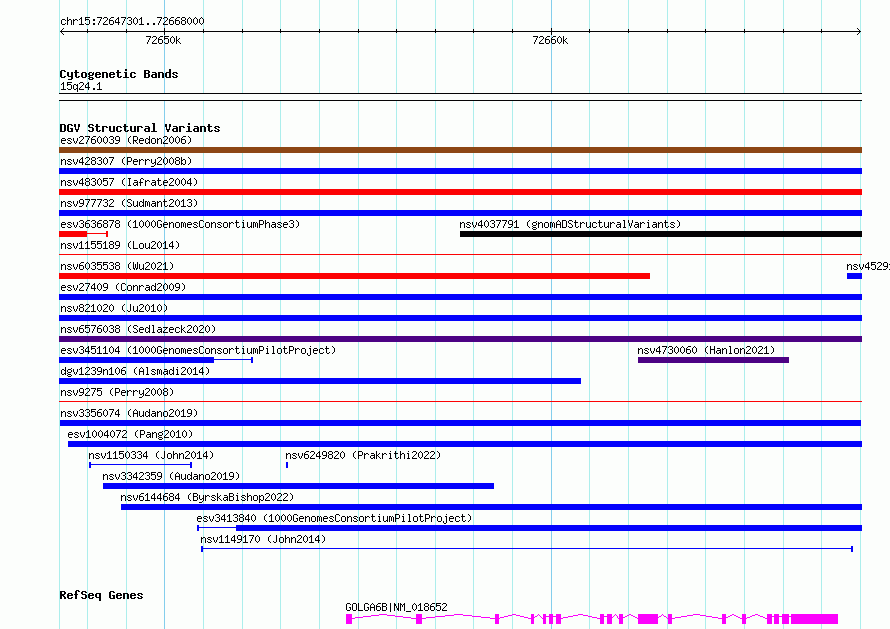The width and height of the screenshot is (890, 629).
Task: Select the esv3451104 (1000GenomesConsortiumPilotProject) blue bar
Action: tap(156, 360)
